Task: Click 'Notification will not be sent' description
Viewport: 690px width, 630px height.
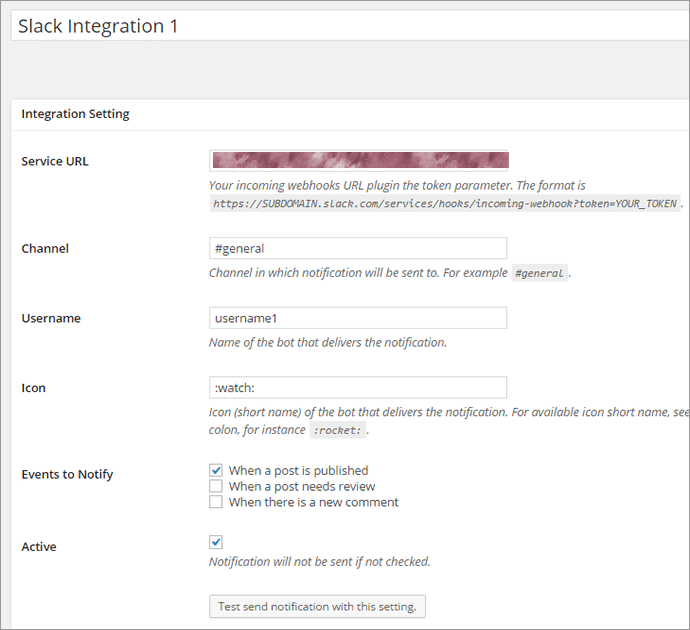Action: [x=319, y=562]
